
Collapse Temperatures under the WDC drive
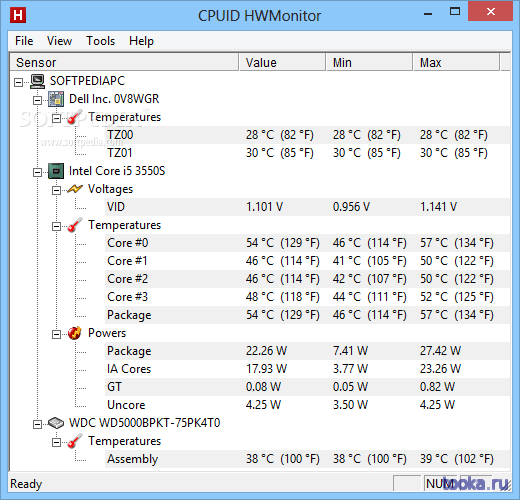click(56, 442)
